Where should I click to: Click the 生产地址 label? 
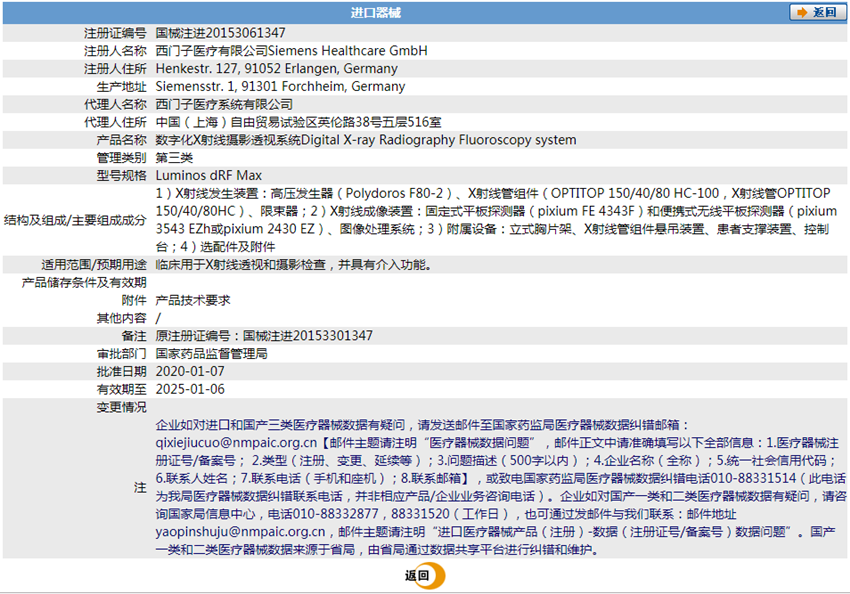pyautogui.click(x=121, y=87)
